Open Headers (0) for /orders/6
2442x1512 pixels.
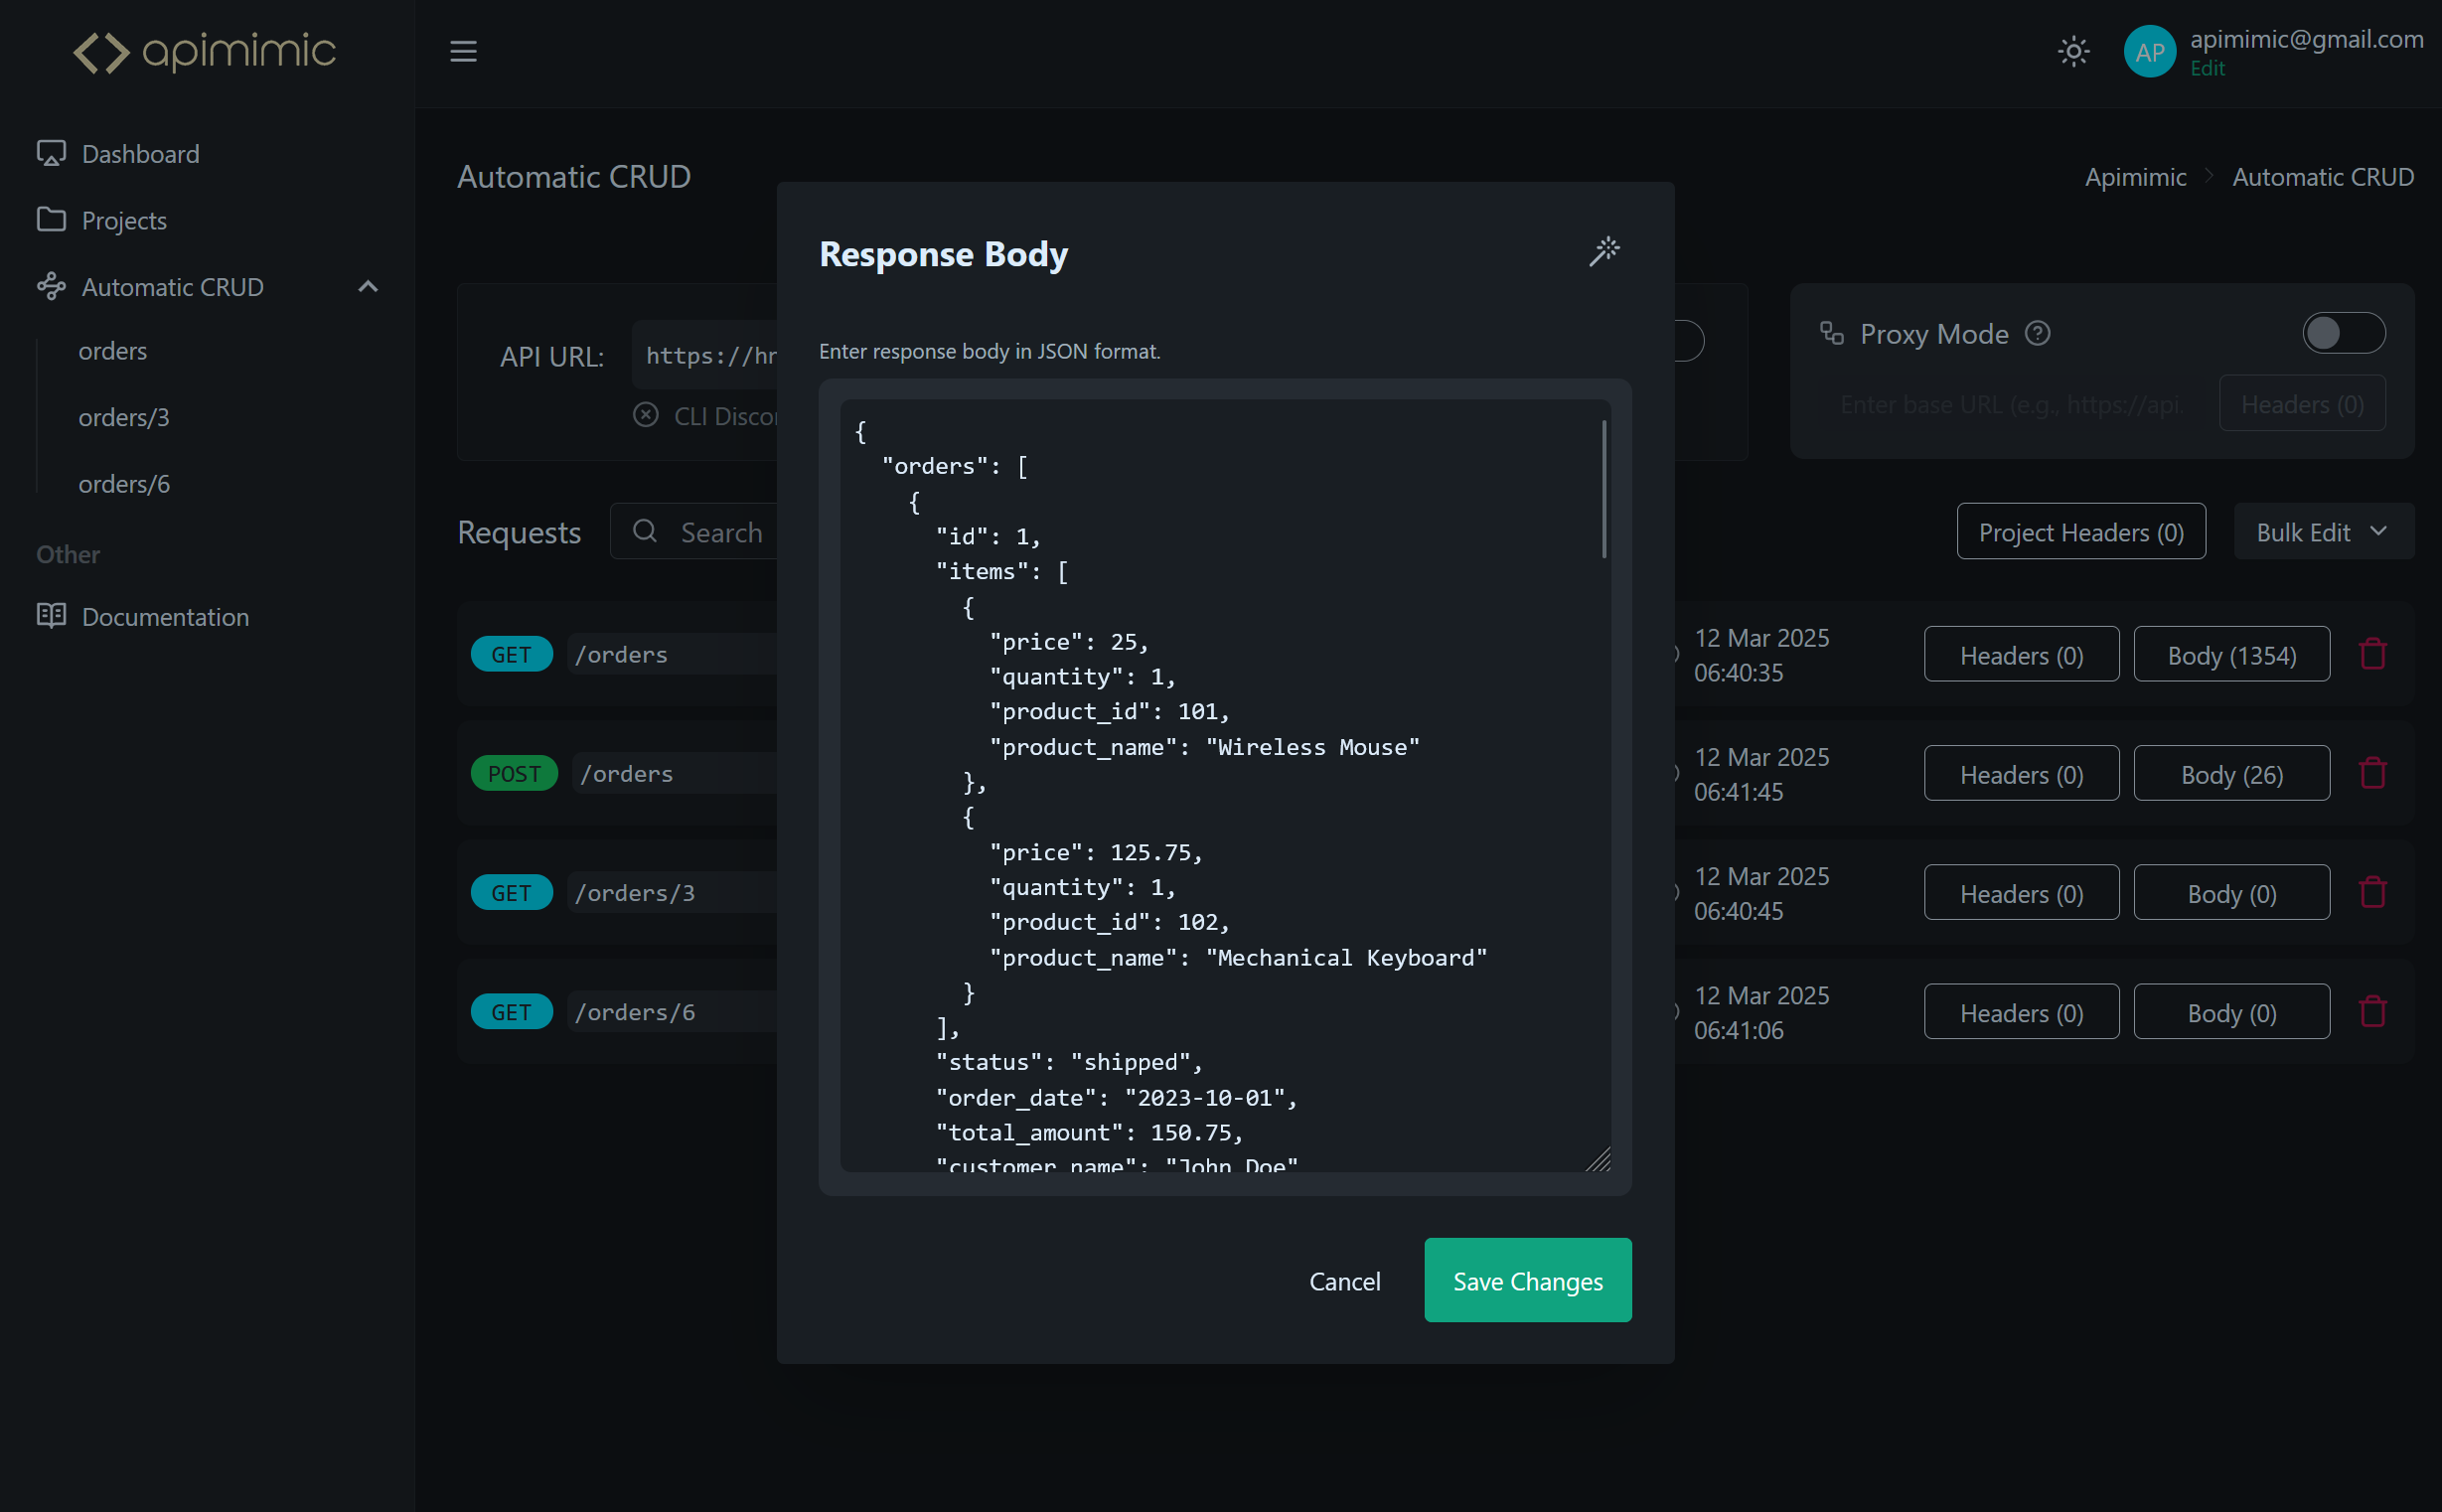[x=2021, y=1012]
